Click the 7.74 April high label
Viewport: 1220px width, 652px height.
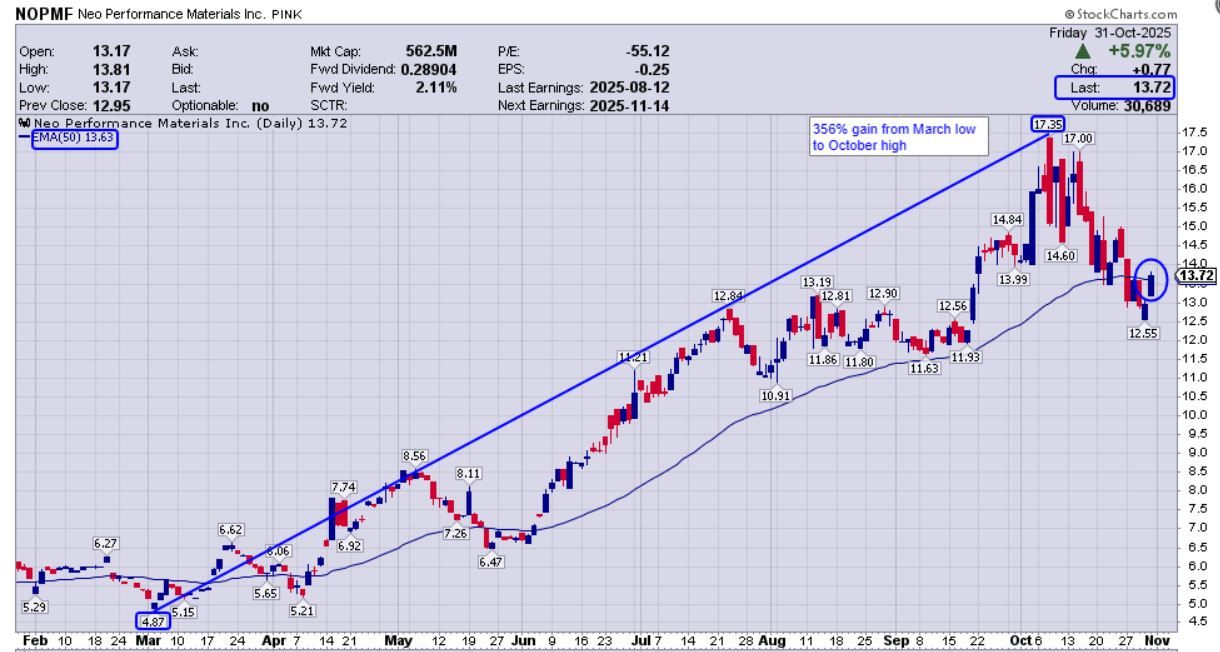tap(344, 487)
